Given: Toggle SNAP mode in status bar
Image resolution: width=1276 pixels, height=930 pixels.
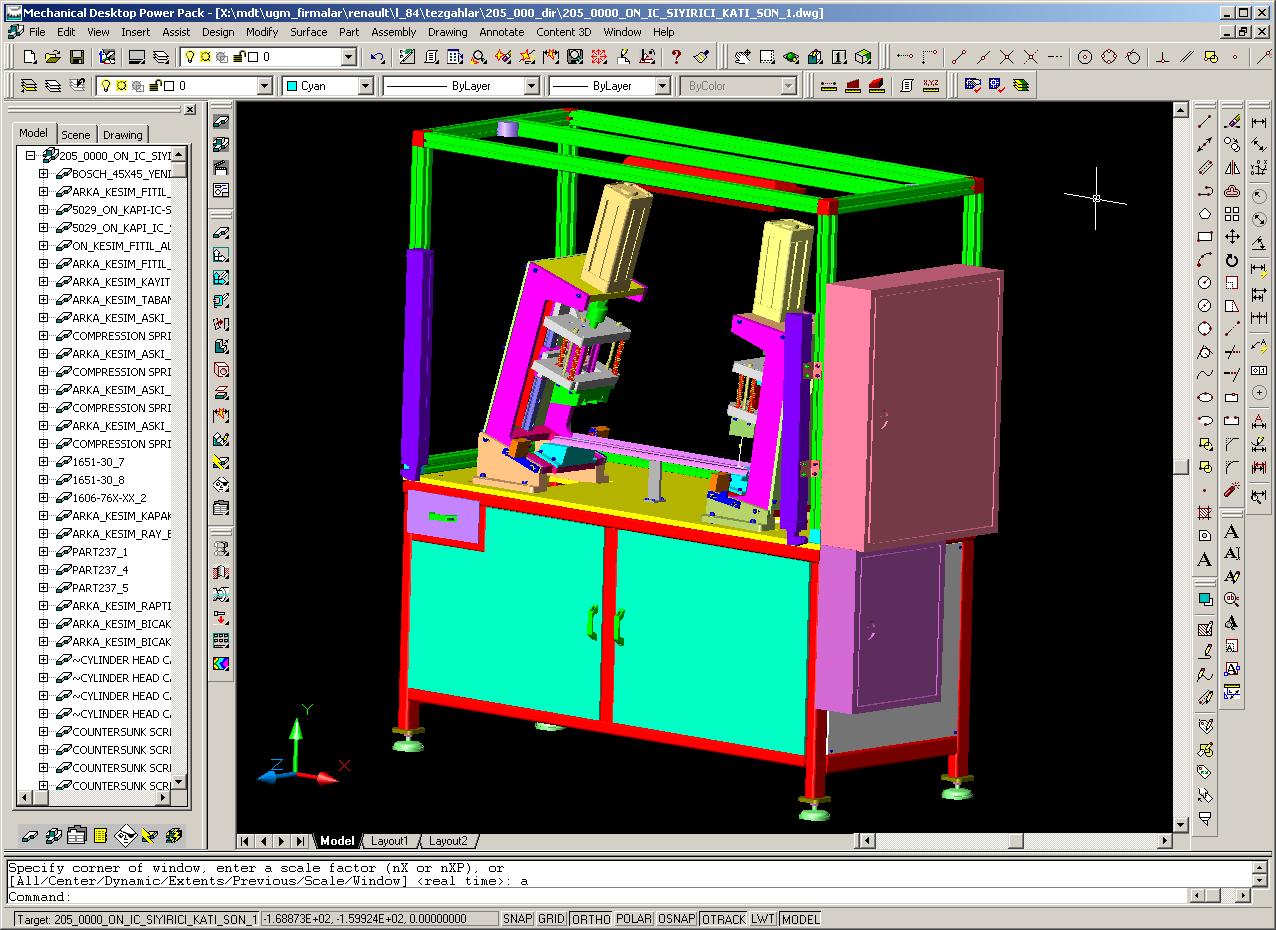Looking at the screenshot, I should [517, 919].
